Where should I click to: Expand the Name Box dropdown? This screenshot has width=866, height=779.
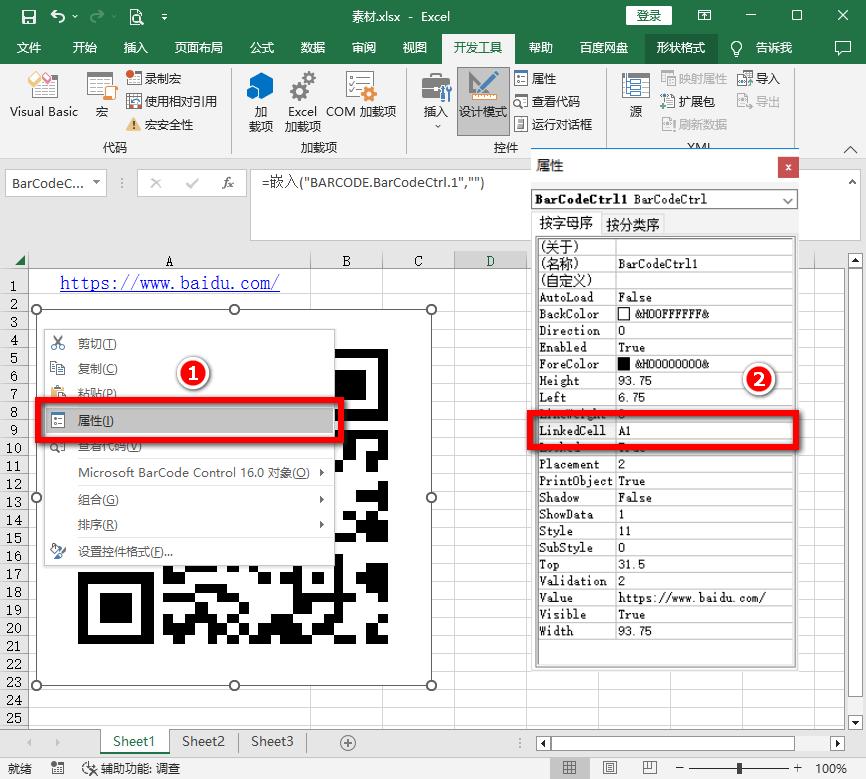[97, 182]
